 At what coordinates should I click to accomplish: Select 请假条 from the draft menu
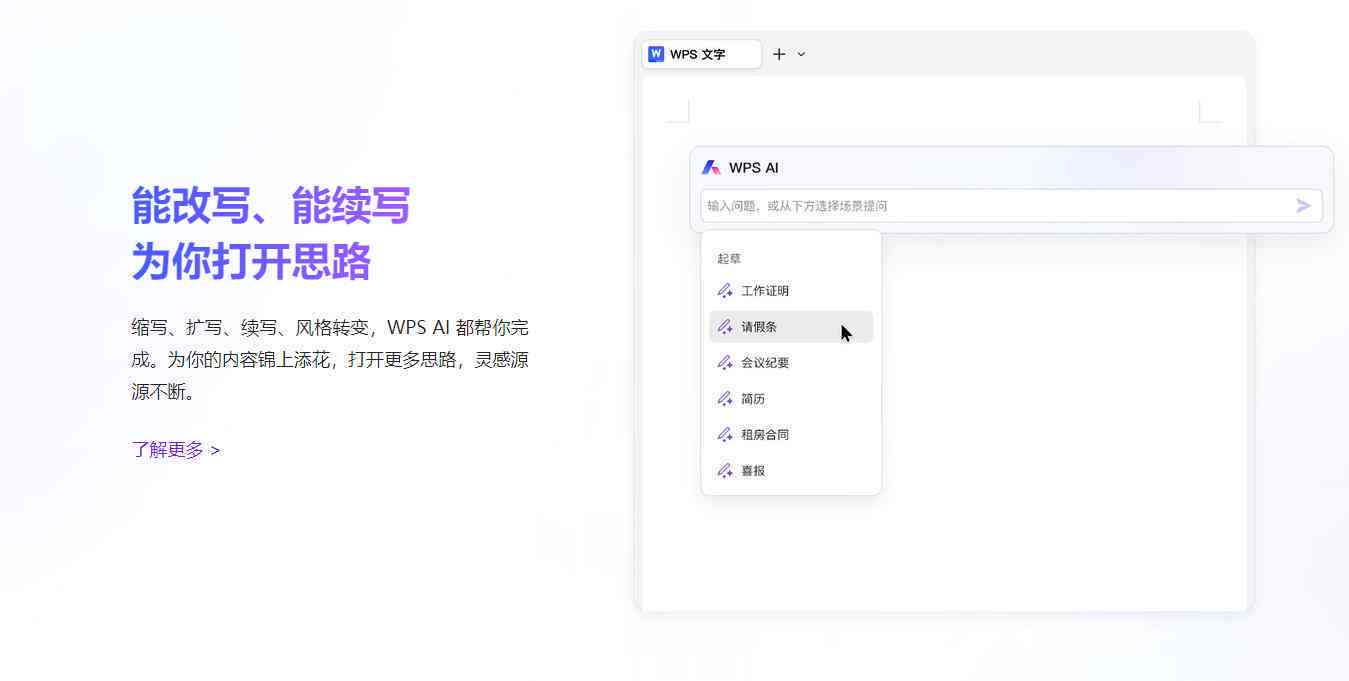pos(791,327)
